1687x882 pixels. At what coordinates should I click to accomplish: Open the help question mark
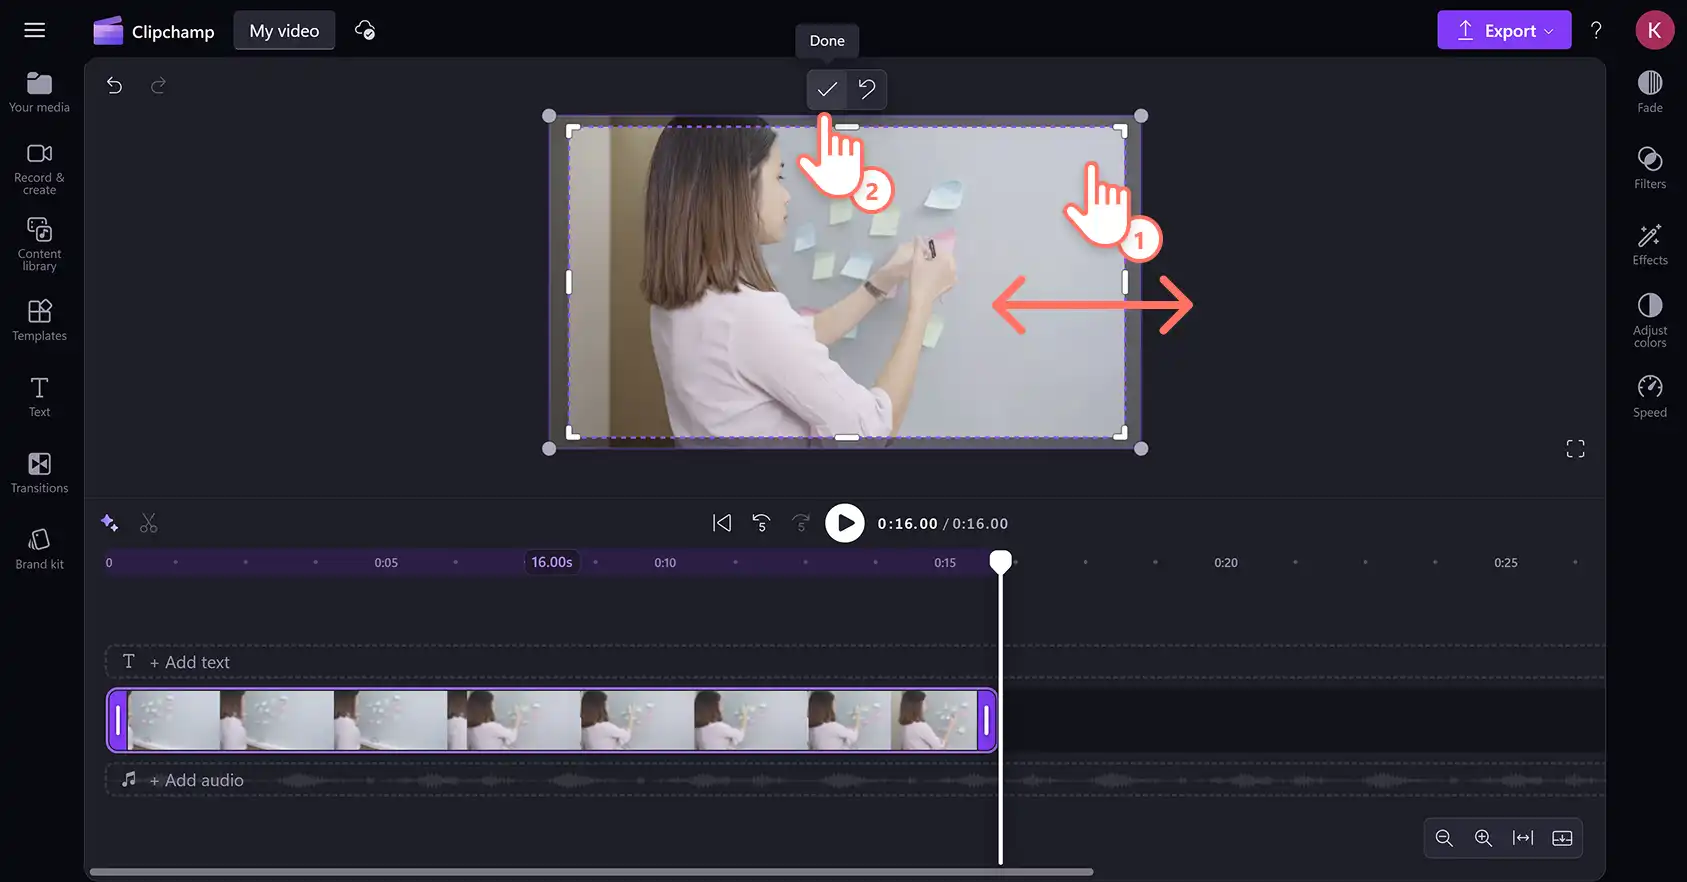point(1596,30)
